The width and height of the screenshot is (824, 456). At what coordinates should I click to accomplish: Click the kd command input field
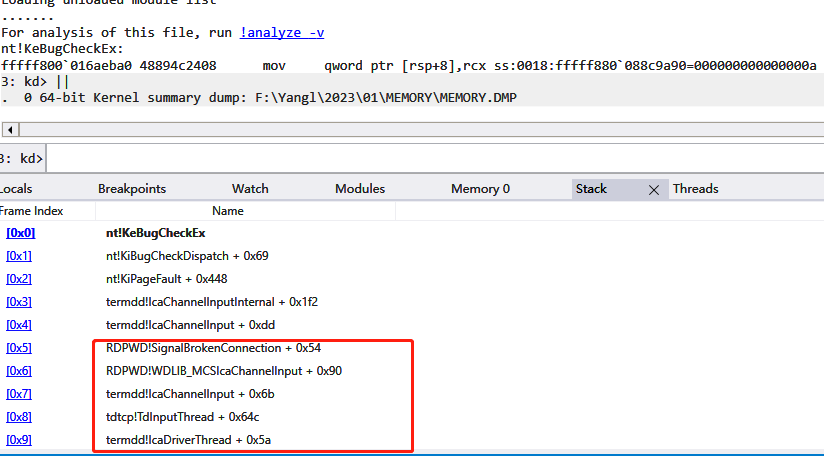coord(435,159)
